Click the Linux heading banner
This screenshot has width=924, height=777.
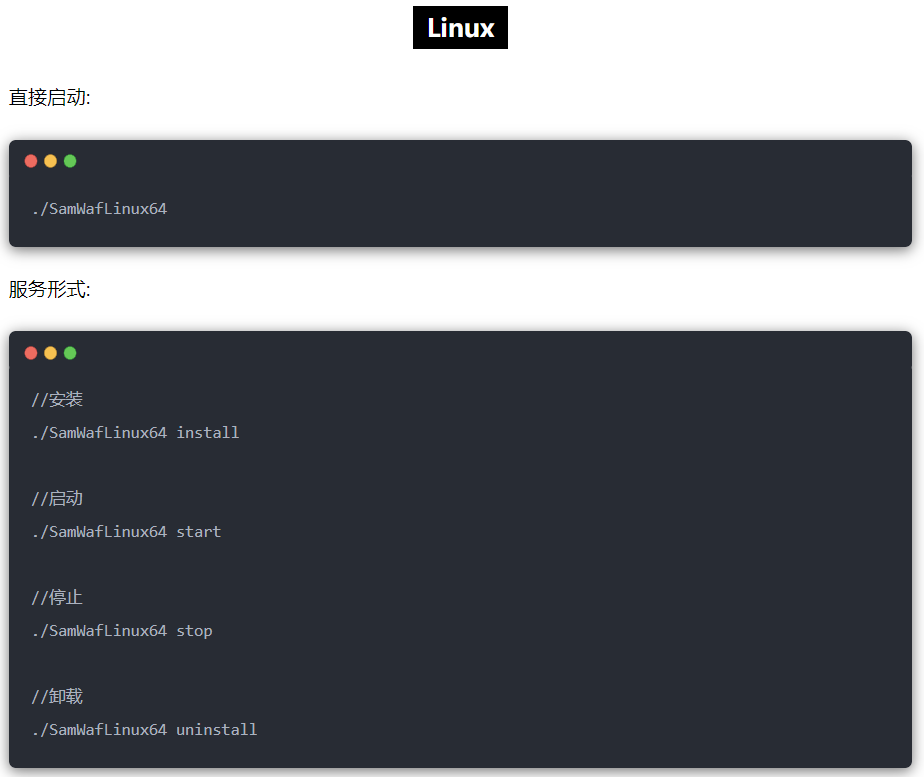pos(460,28)
